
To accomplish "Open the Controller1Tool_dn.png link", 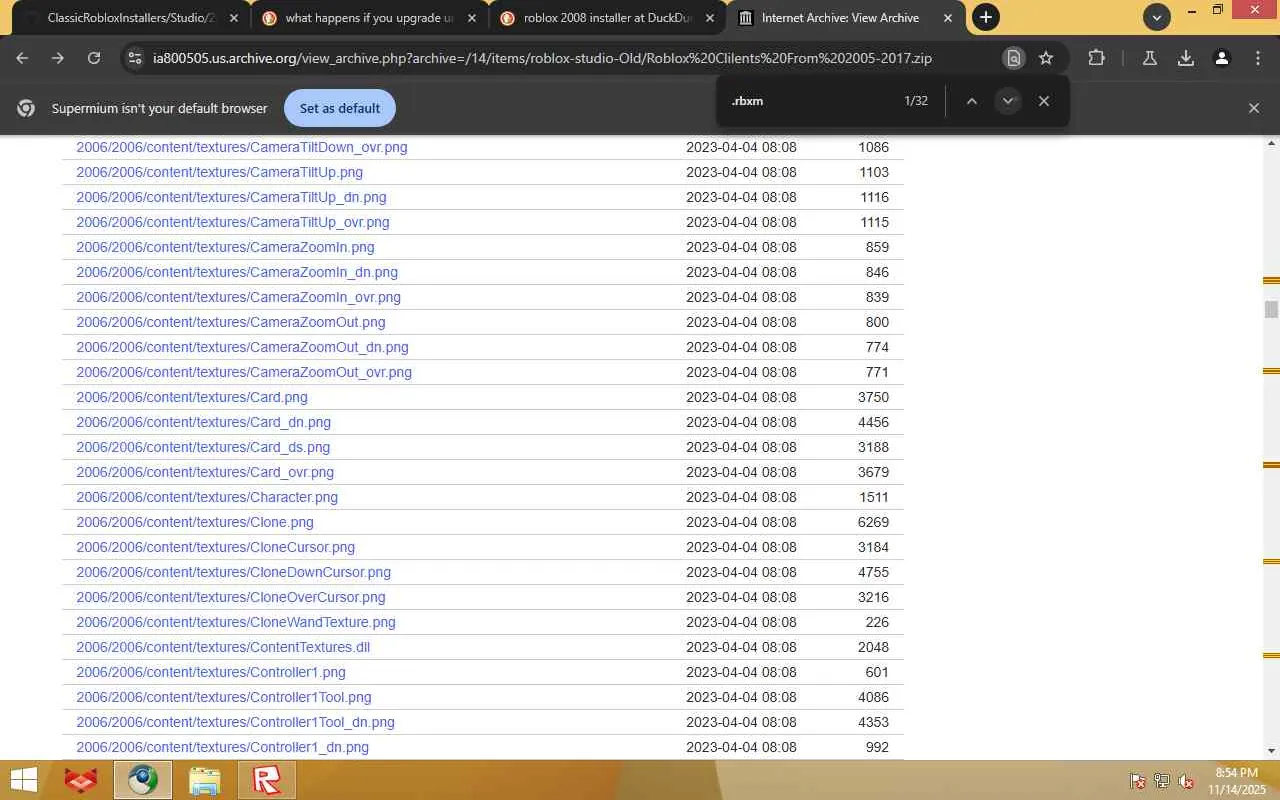I will pos(236,722).
